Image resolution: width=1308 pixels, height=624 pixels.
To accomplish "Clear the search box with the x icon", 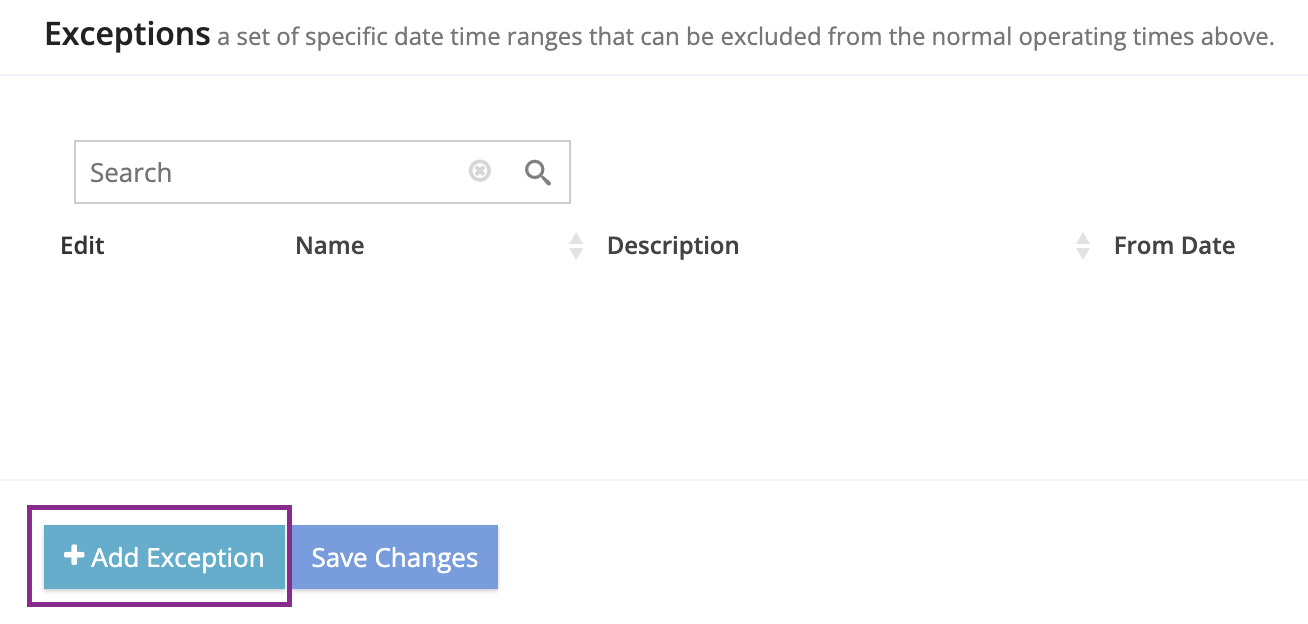I will (x=480, y=172).
